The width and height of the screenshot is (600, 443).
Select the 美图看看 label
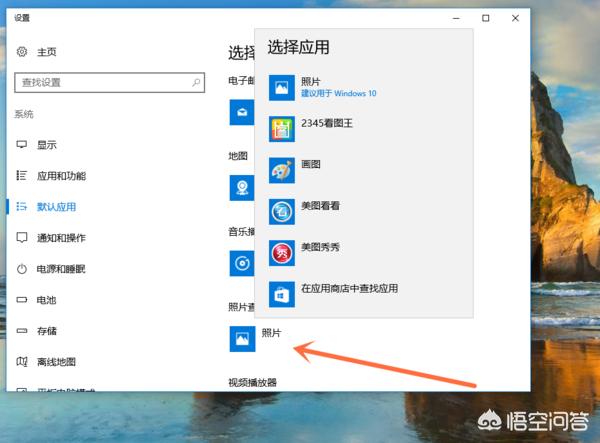coord(320,206)
